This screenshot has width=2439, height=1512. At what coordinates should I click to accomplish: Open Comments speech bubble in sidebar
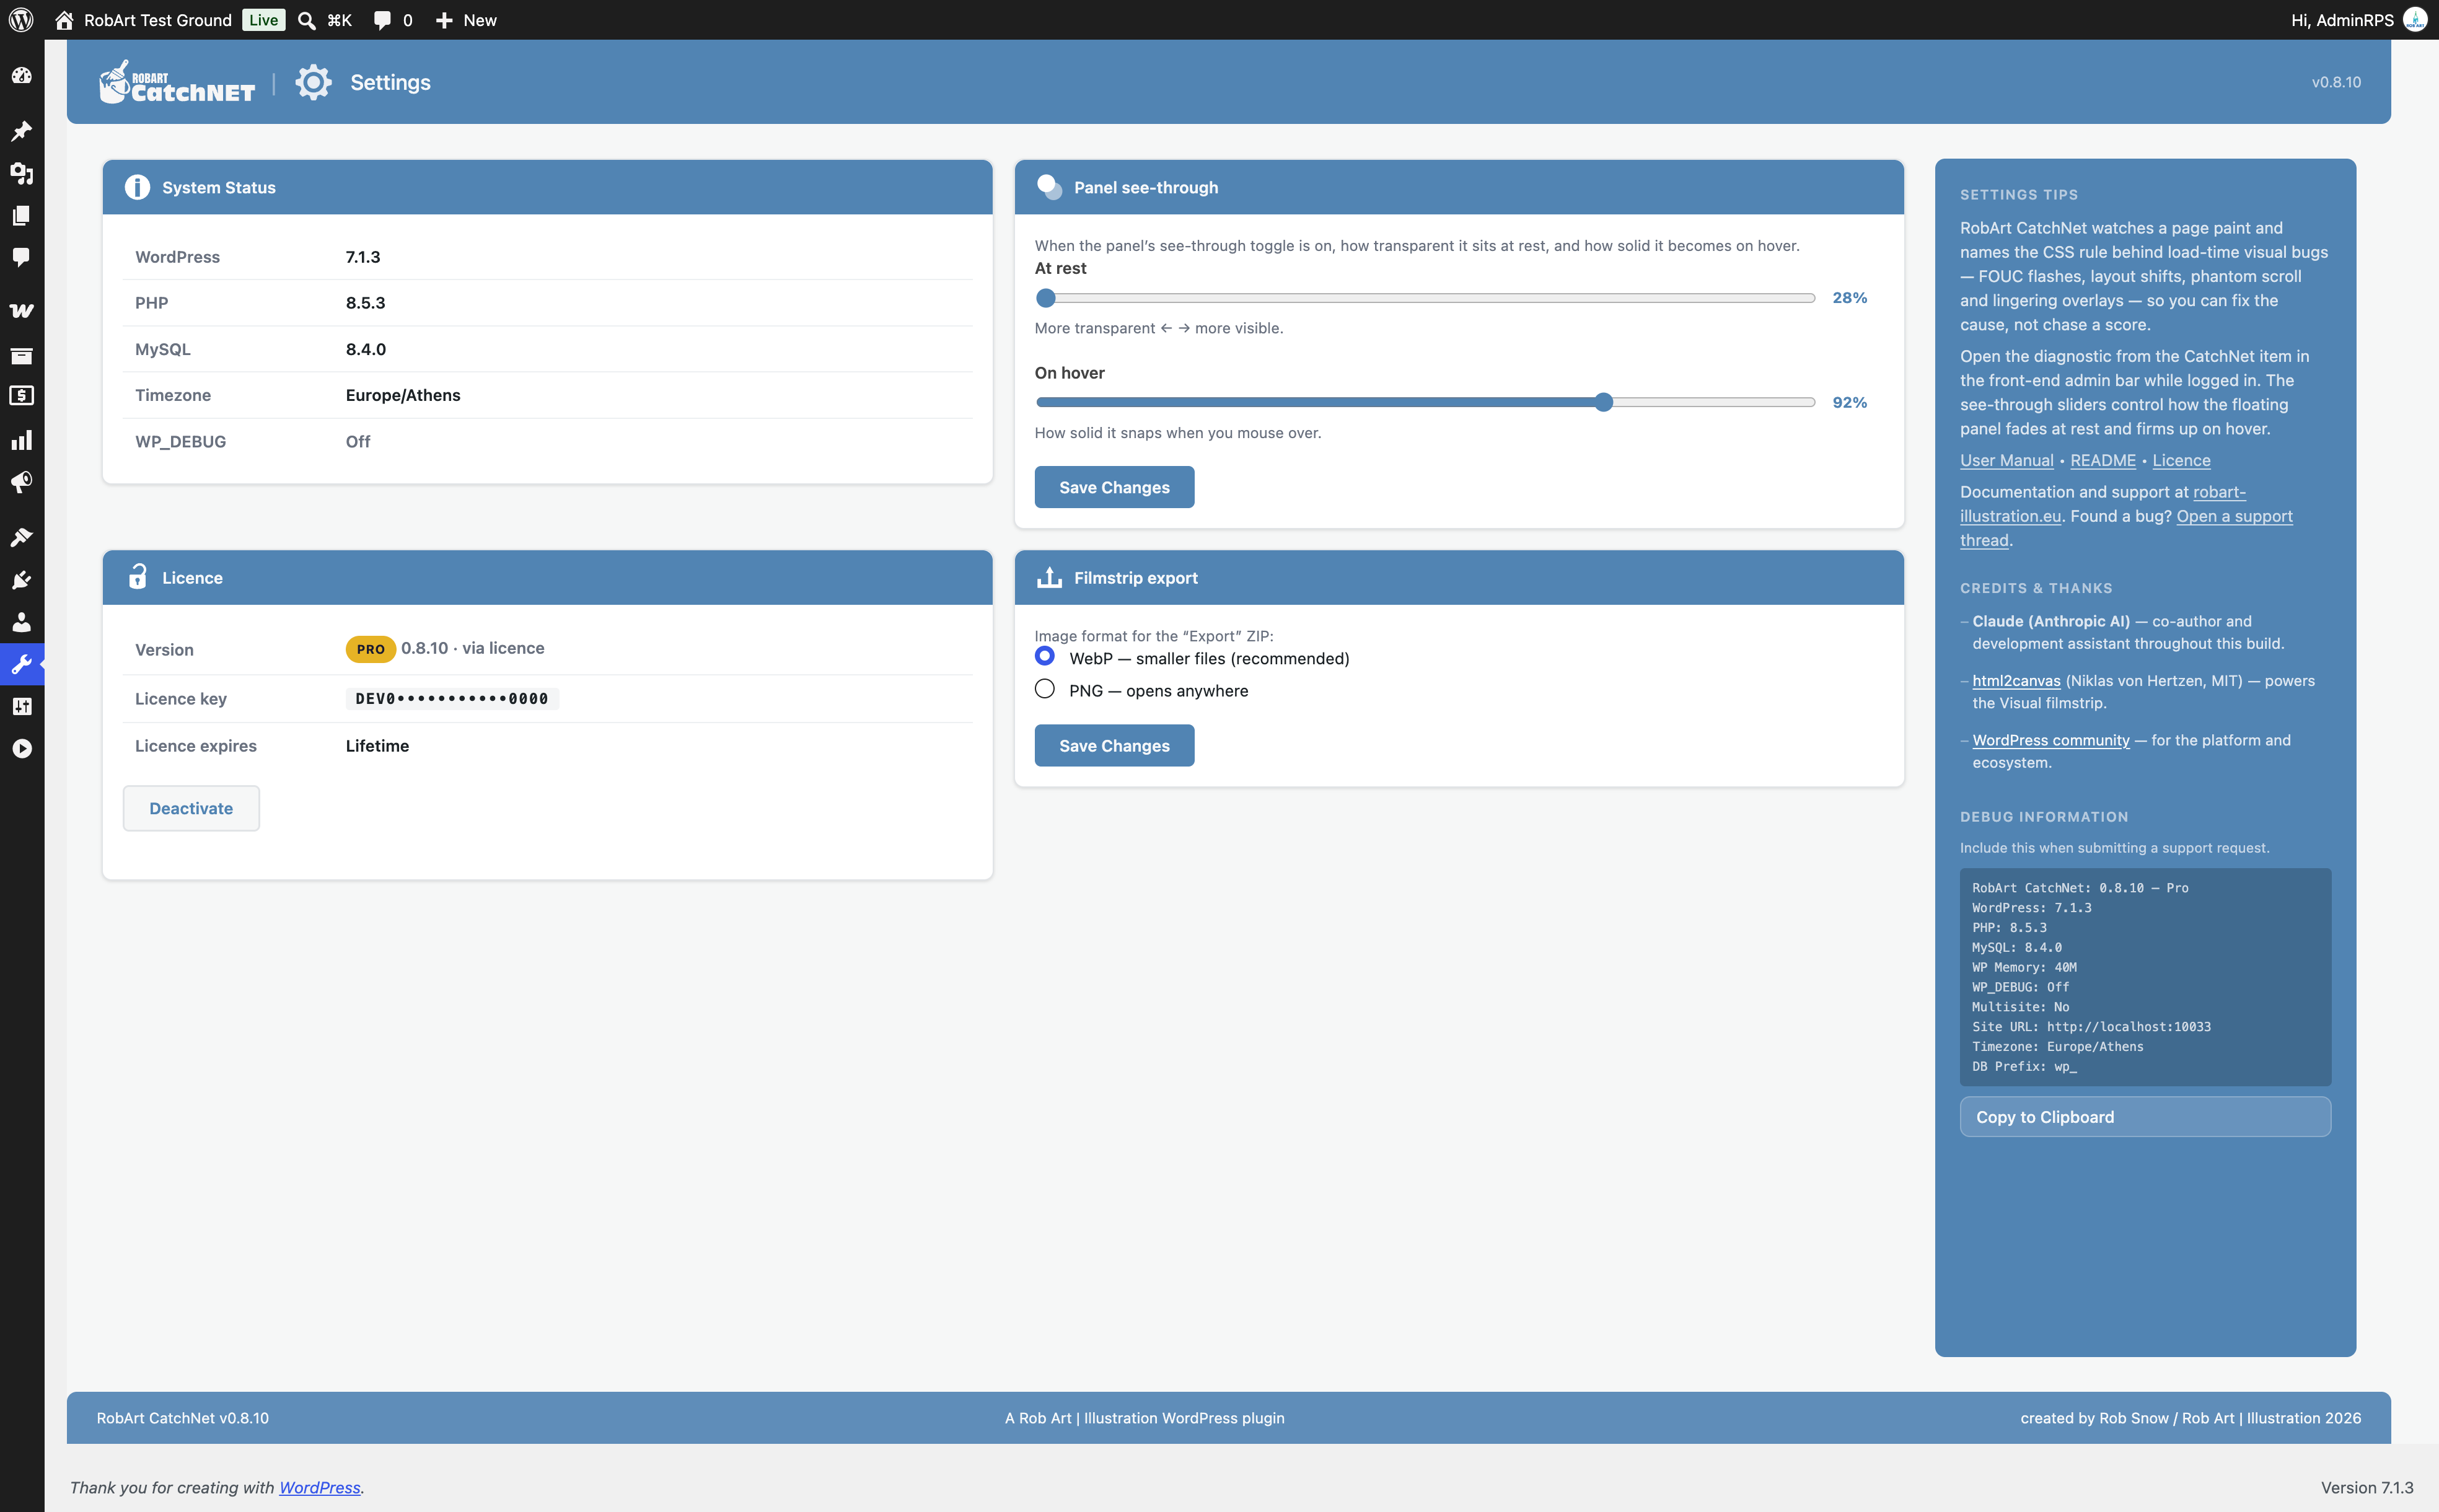[21, 258]
